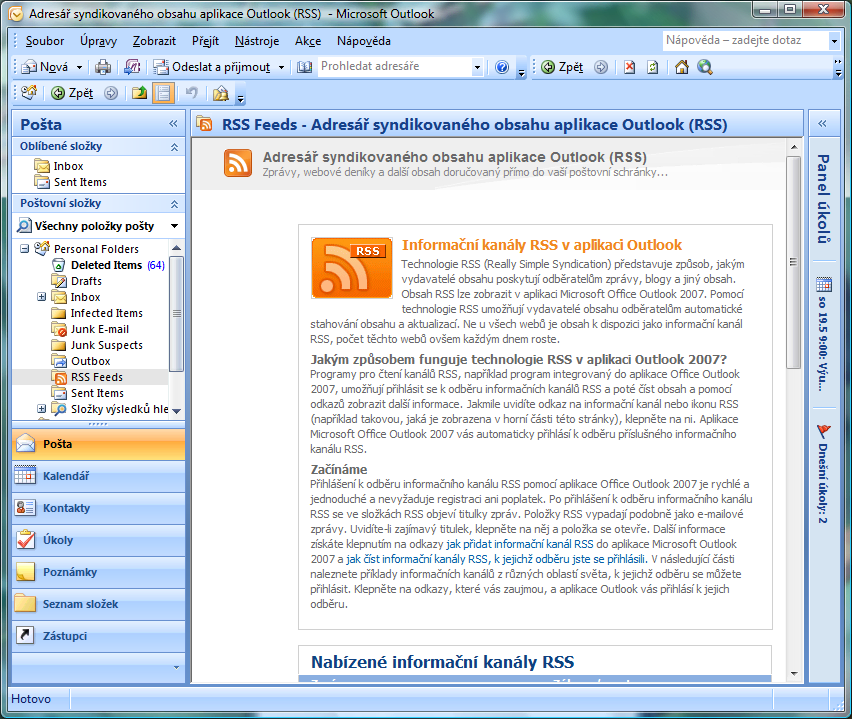Open the Akce menu
The image size is (852, 719).
coord(308,41)
